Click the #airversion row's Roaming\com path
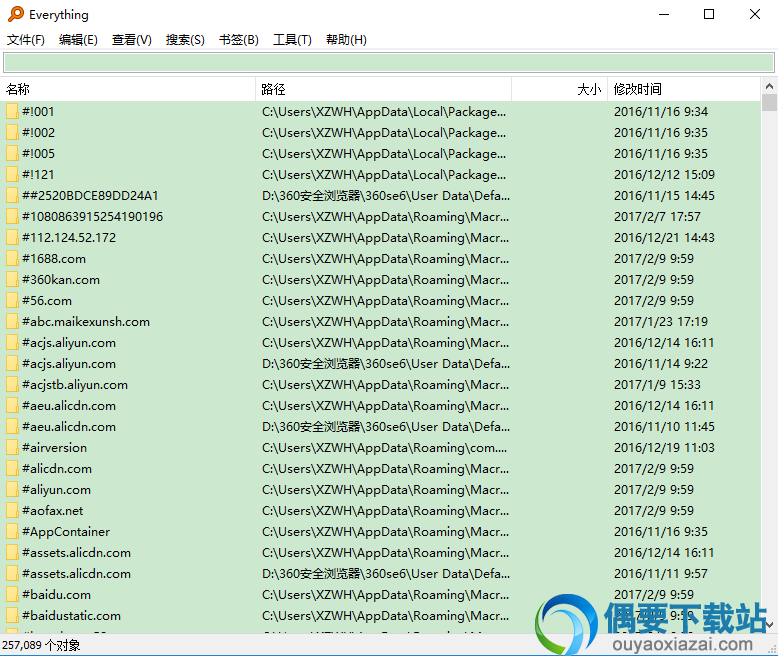 [385, 448]
